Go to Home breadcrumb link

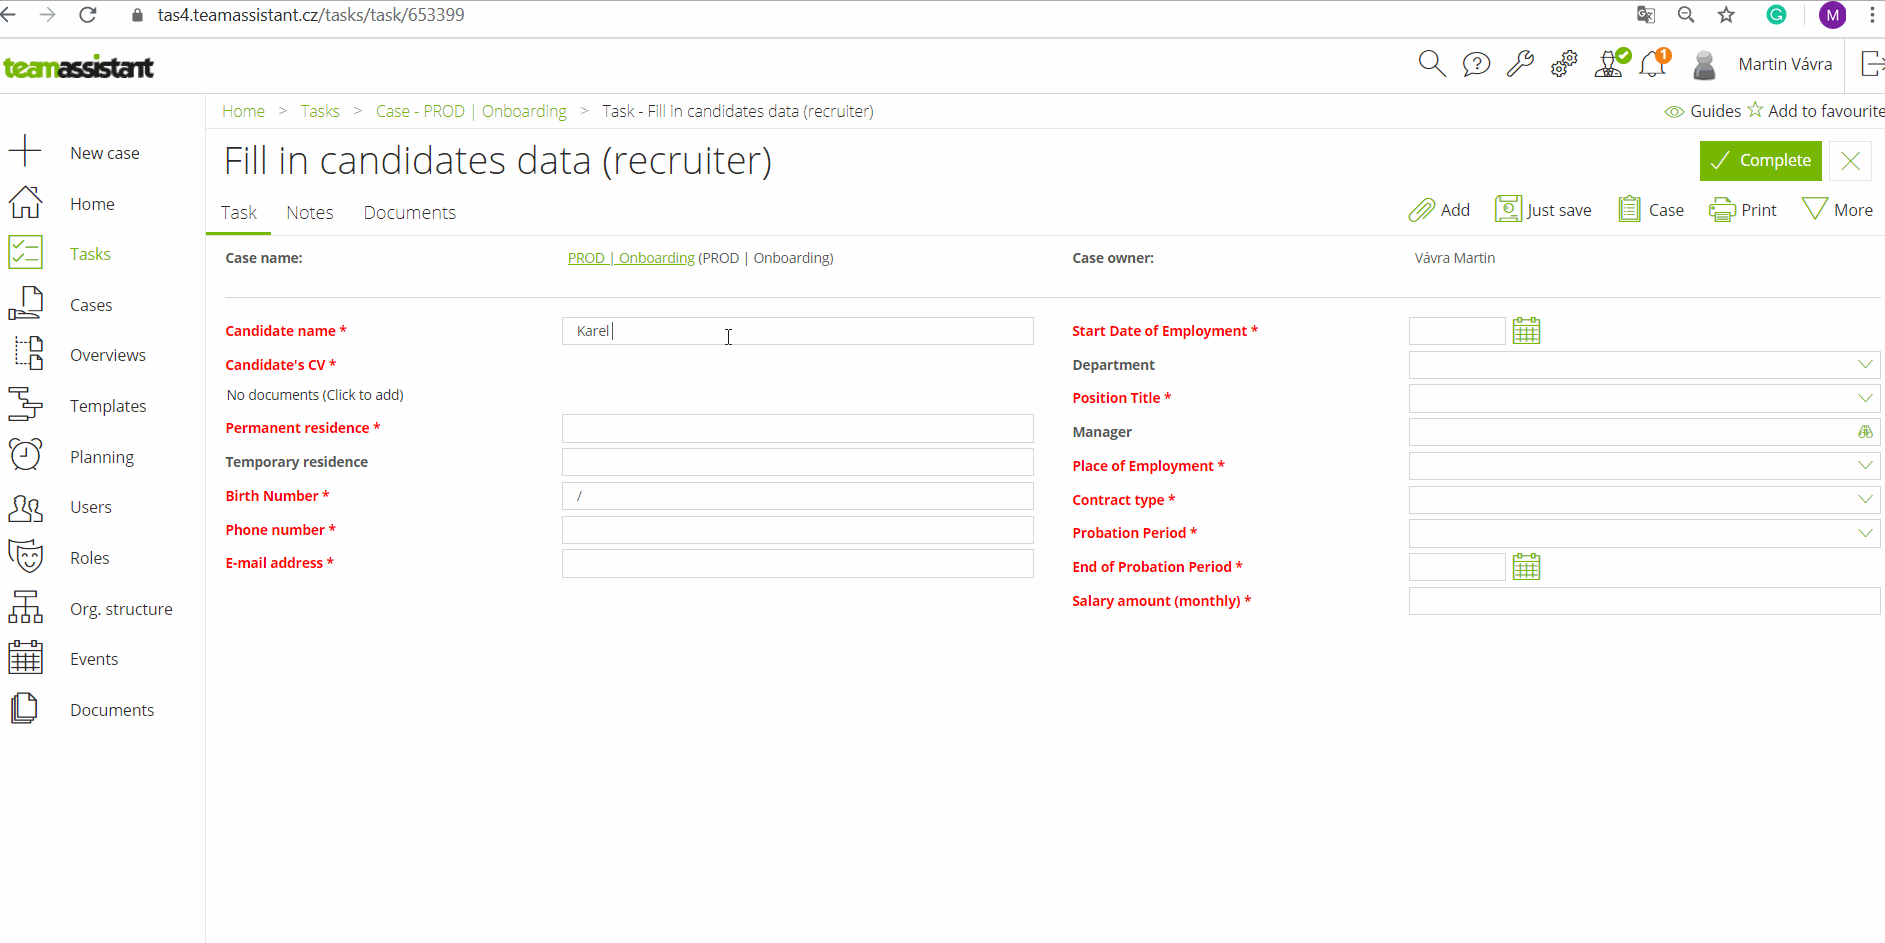[x=243, y=111]
